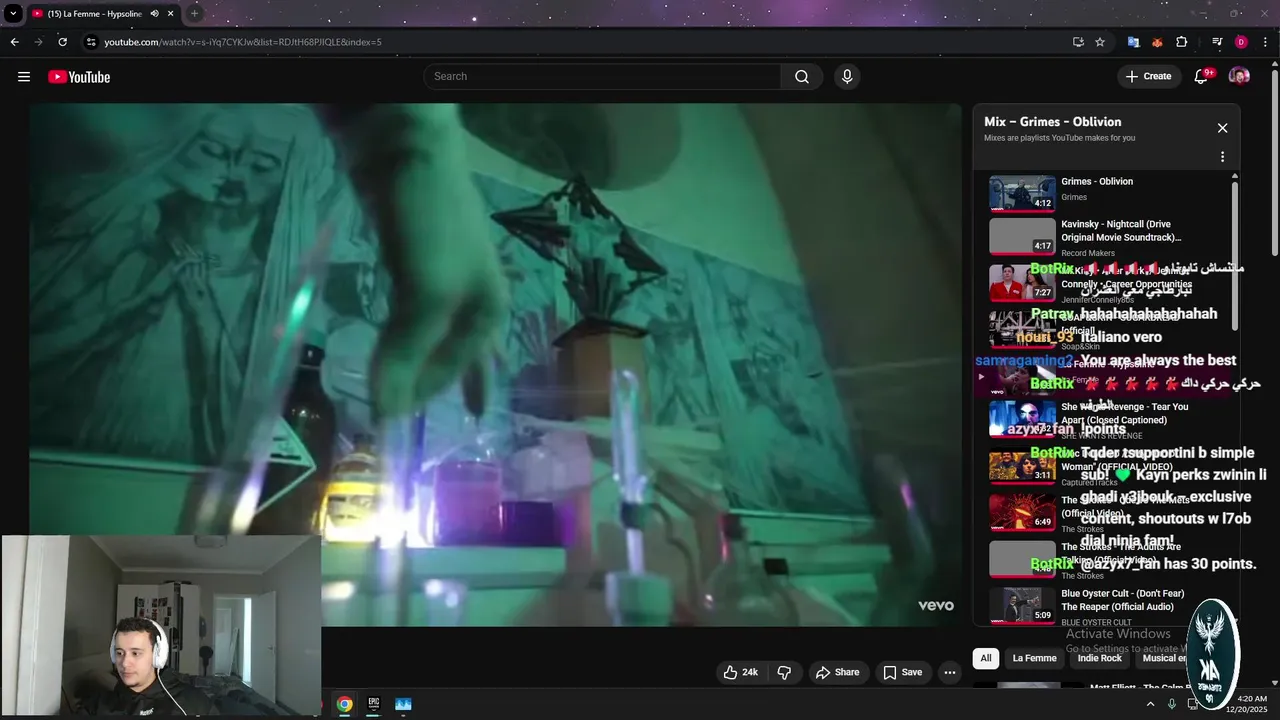Go back in browser history
The image size is (1280, 720).
(x=14, y=42)
